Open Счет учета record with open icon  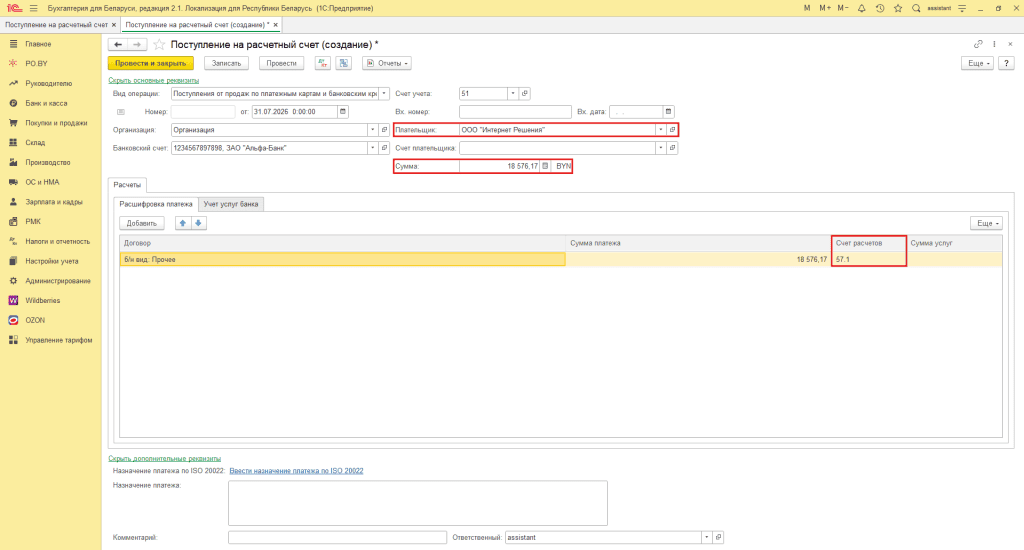[x=524, y=93]
